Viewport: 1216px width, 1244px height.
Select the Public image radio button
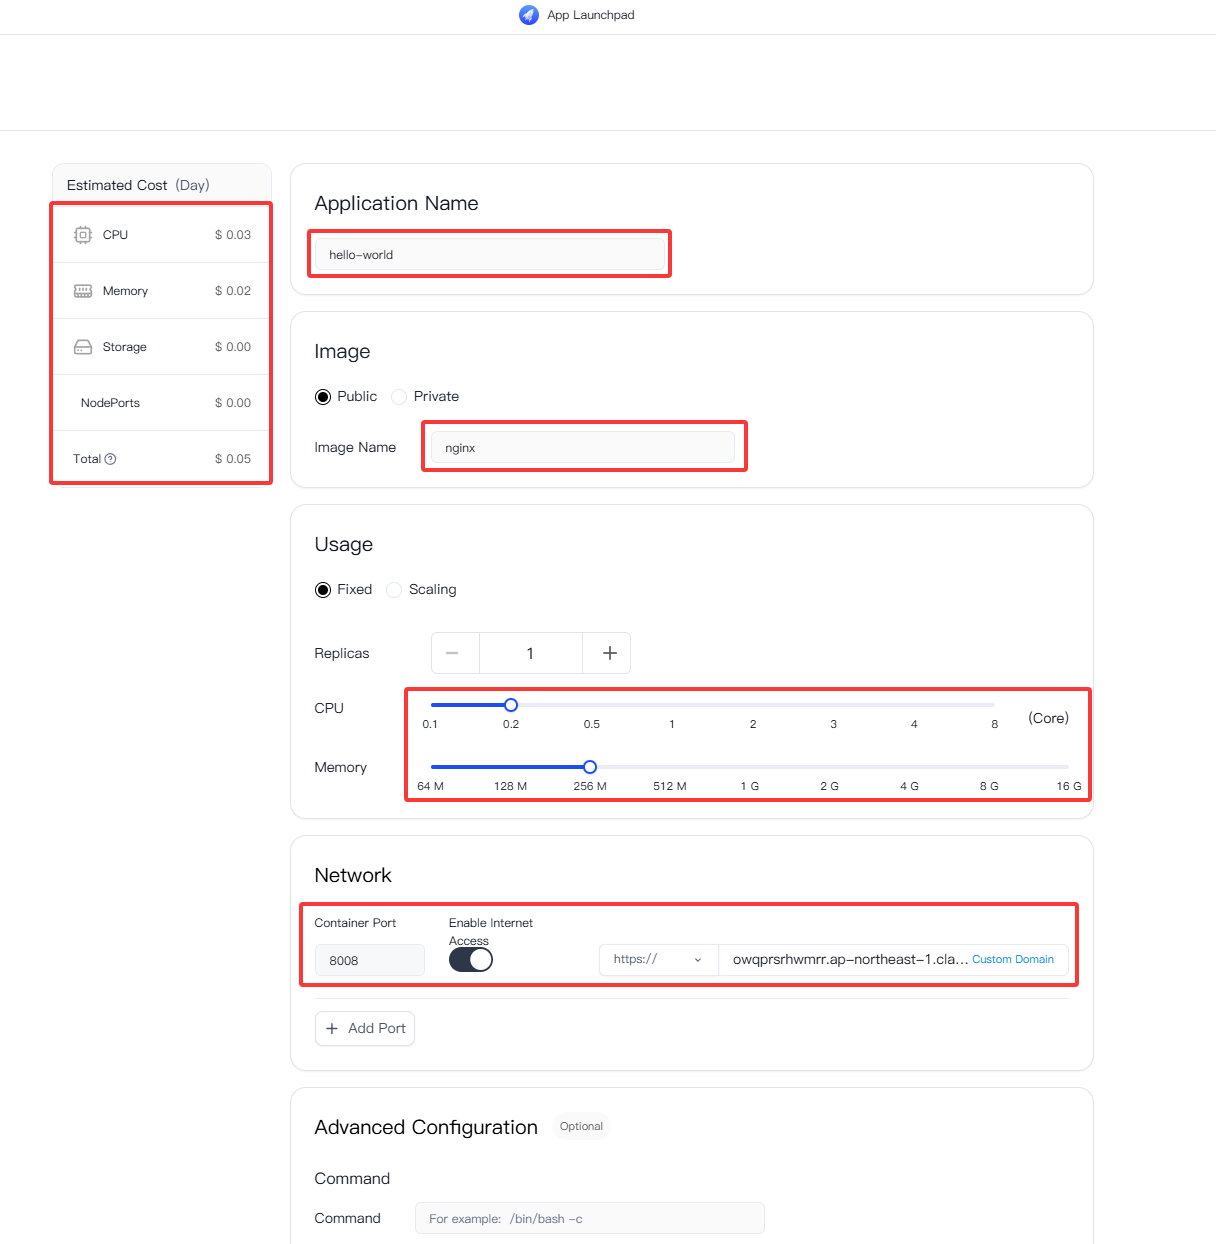click(x=323, y=397)
